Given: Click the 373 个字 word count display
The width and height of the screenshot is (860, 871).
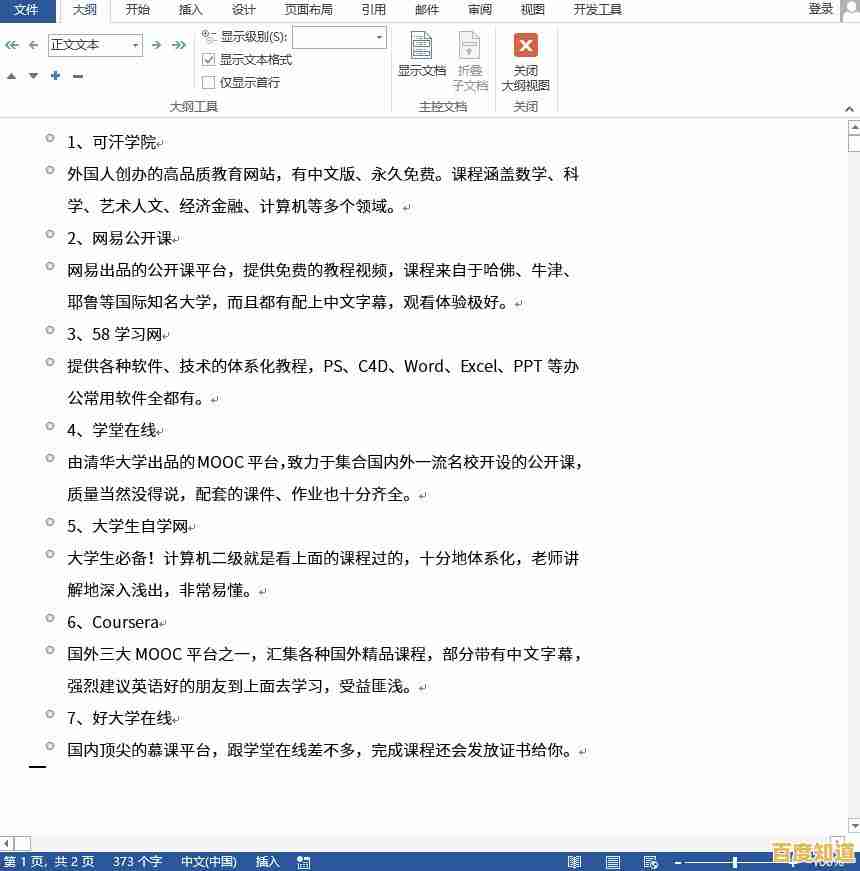Looking at the screenshot, I should coord(137,861).
